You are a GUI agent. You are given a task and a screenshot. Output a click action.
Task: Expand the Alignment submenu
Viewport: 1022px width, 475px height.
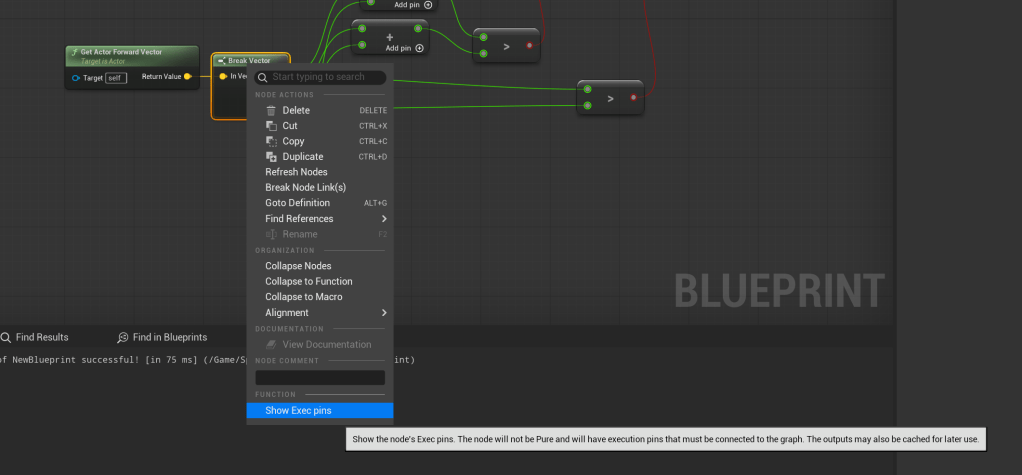383,313
